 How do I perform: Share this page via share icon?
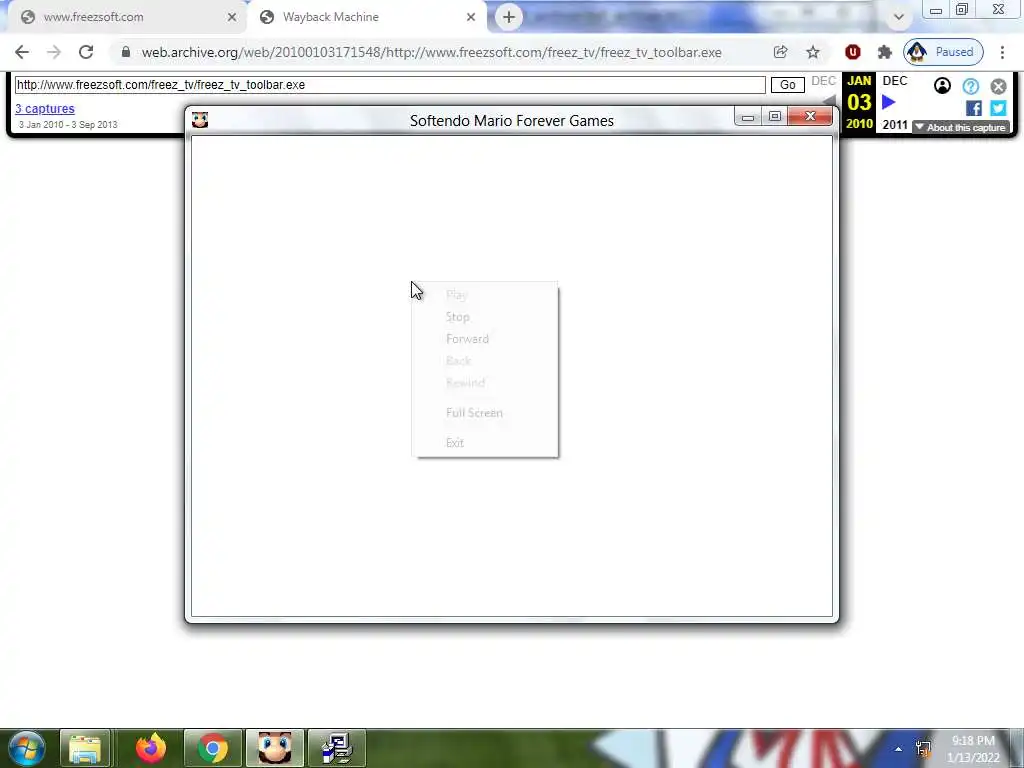pyautogui.click(x=780, y=52)
